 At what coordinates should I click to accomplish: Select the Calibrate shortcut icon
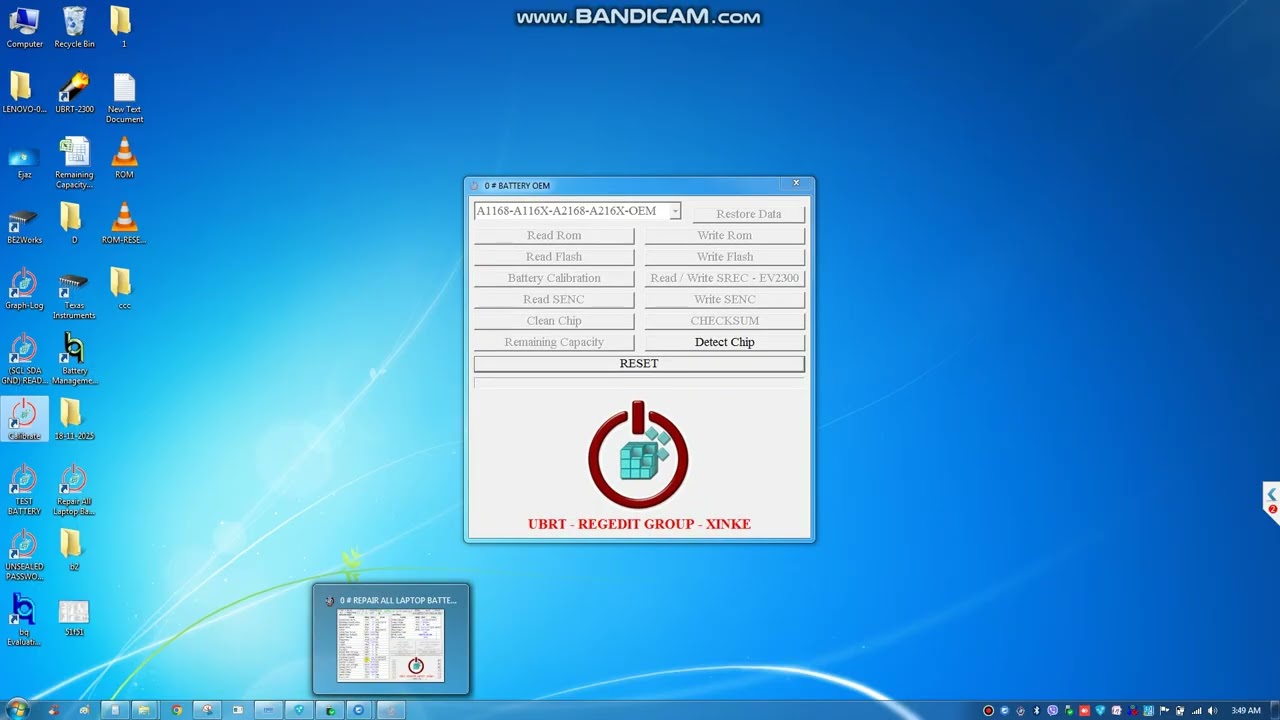pyautogui.click(x=24, y=419)
